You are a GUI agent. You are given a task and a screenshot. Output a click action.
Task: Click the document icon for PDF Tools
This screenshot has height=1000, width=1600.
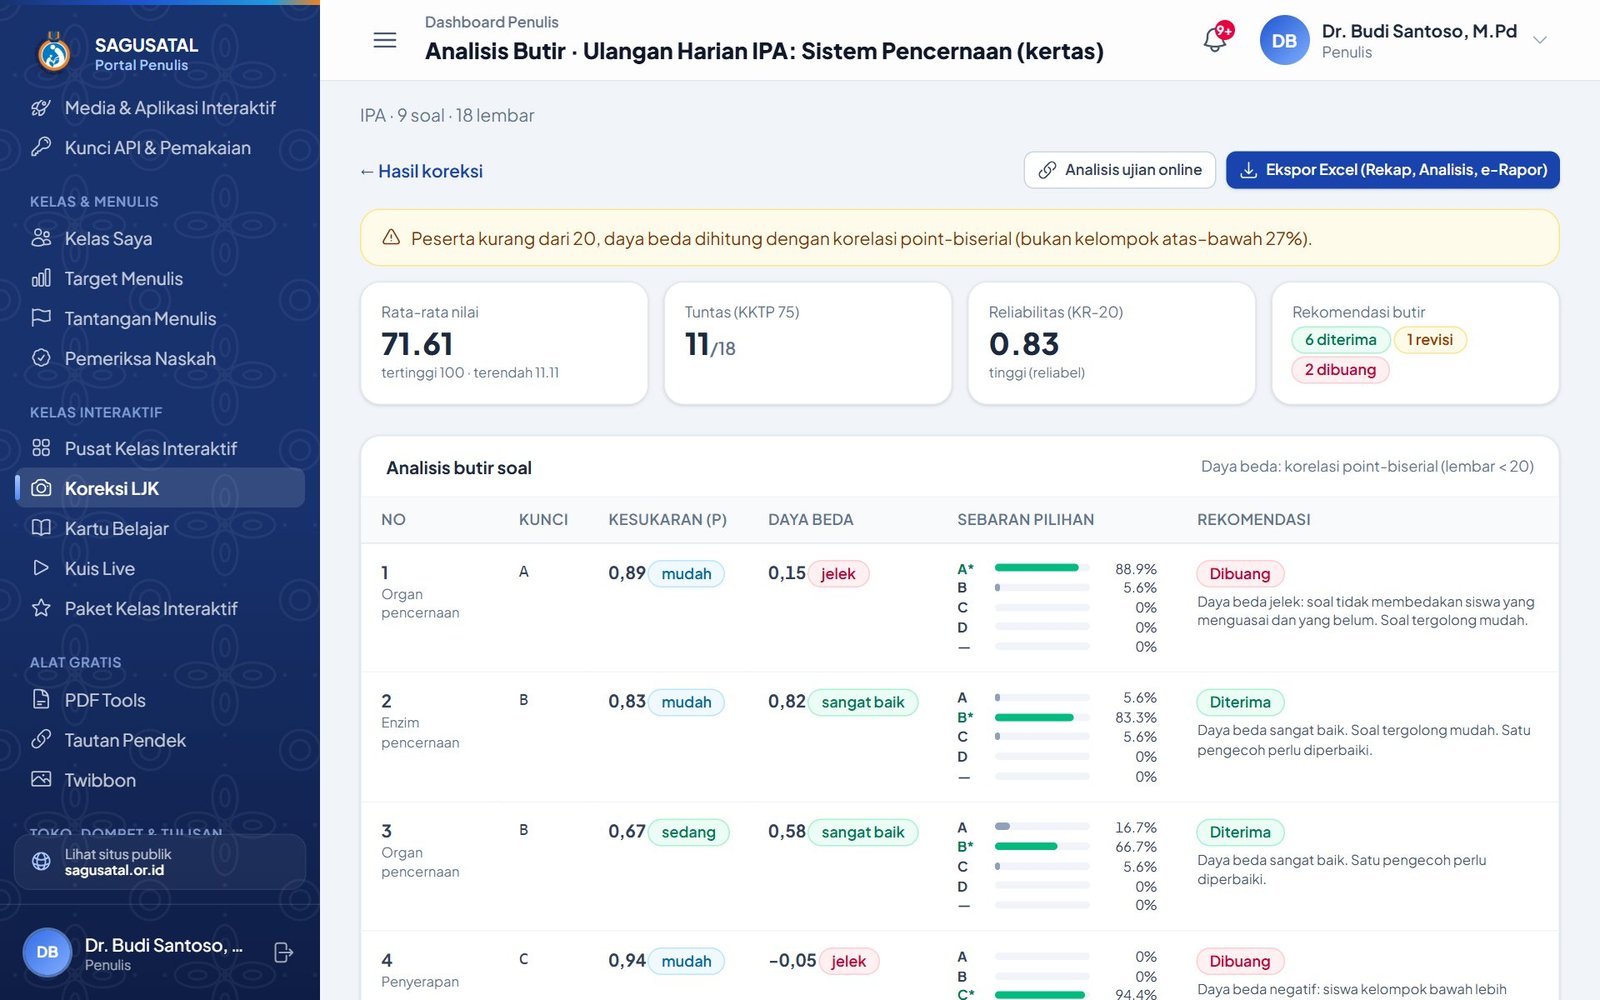click(x=41, y=700)
